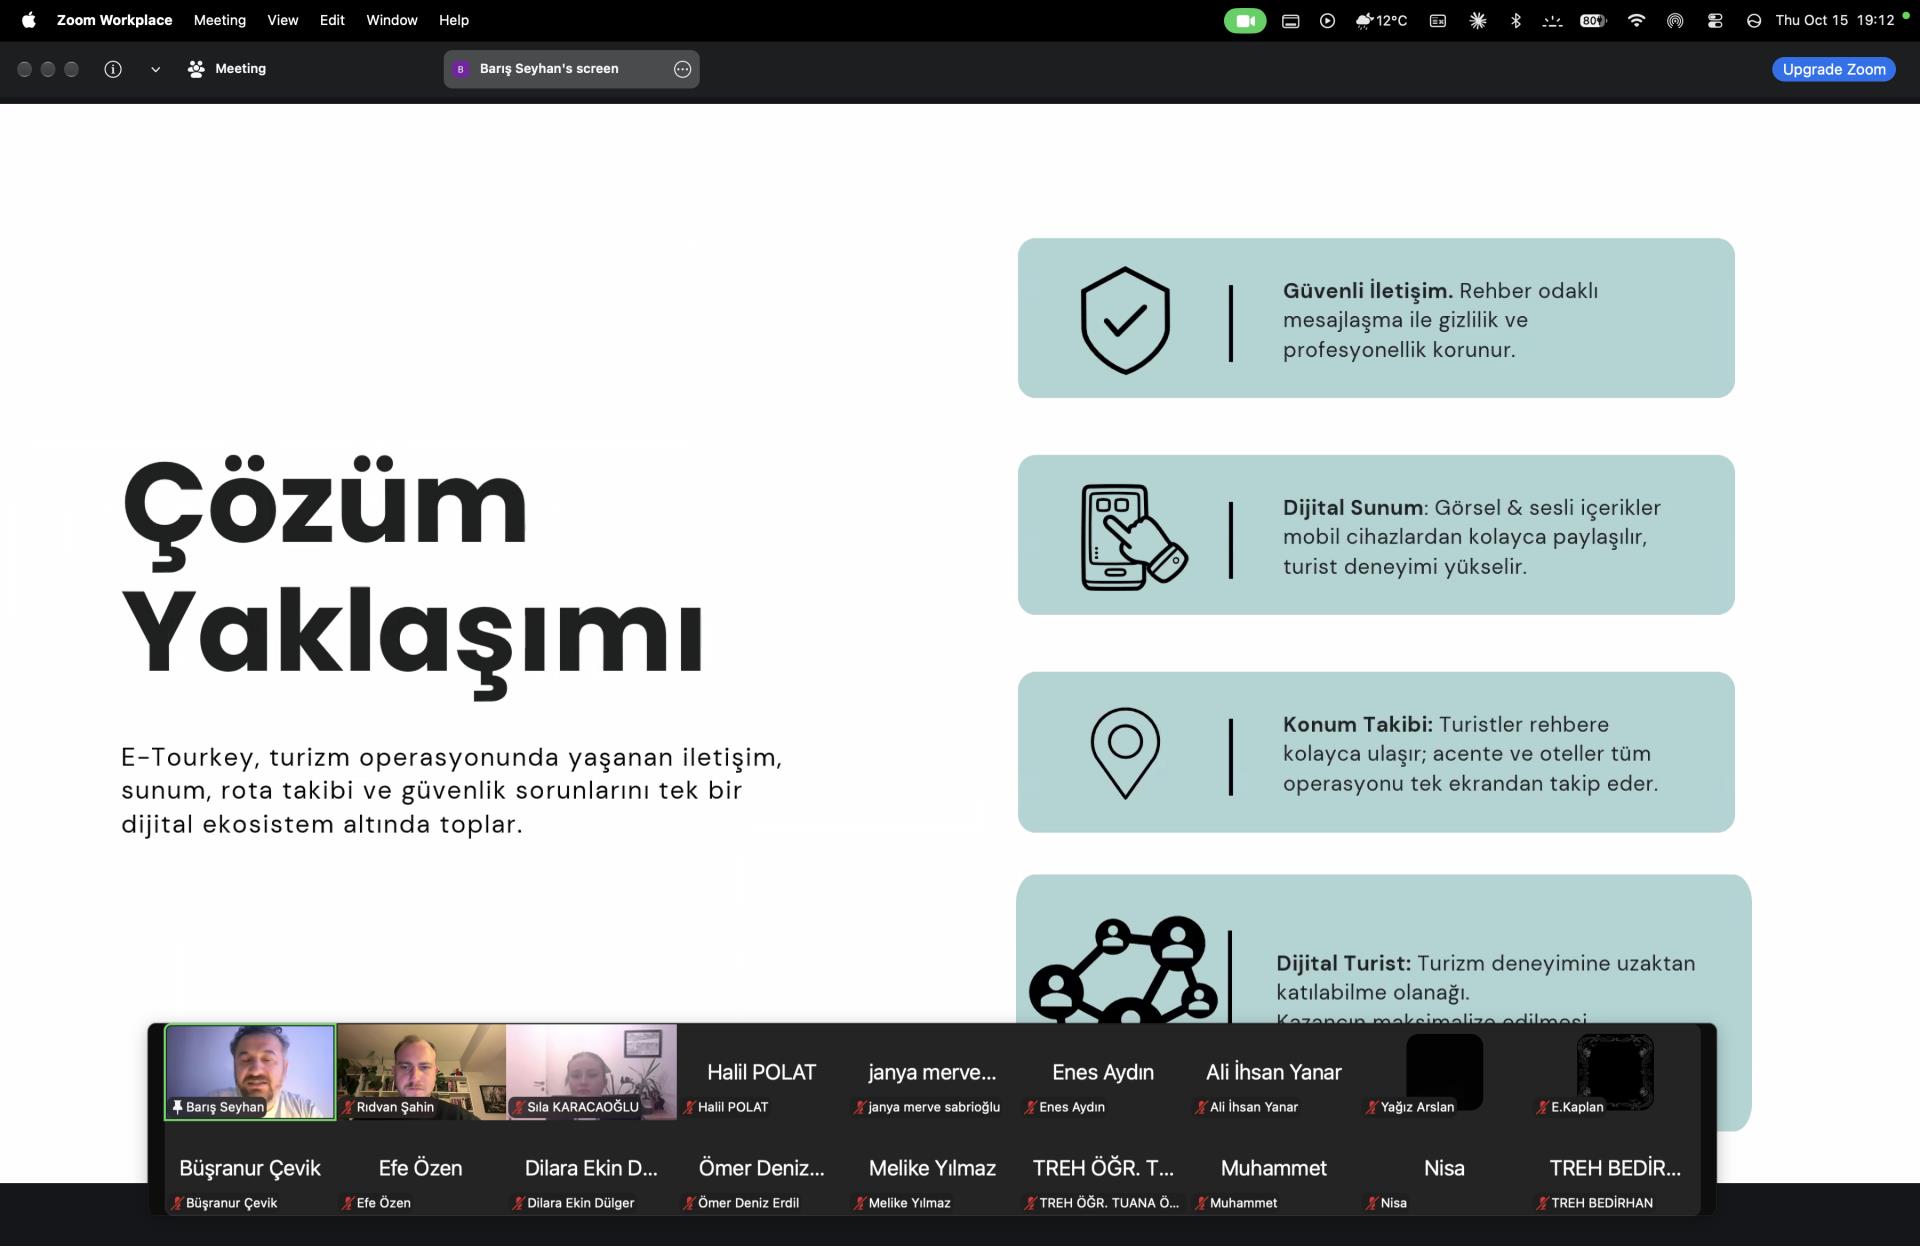Click the E-Tourkey description paragraph

tap(452, 790)
